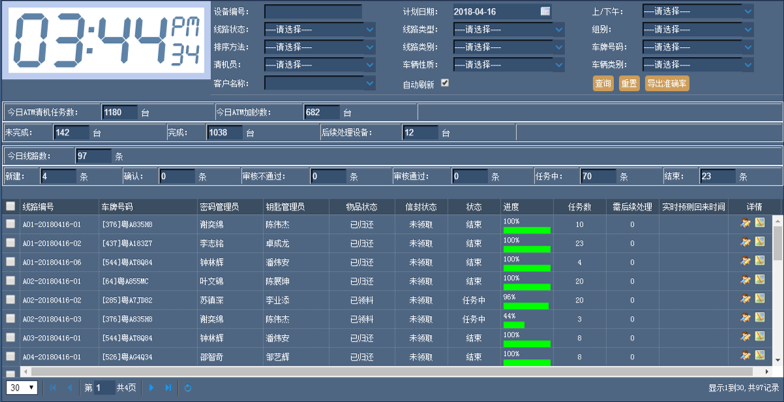The height and width of the screenshot is (402, 784).
Task: Open the page size dropdown showing 30
Action: [22, 388]
